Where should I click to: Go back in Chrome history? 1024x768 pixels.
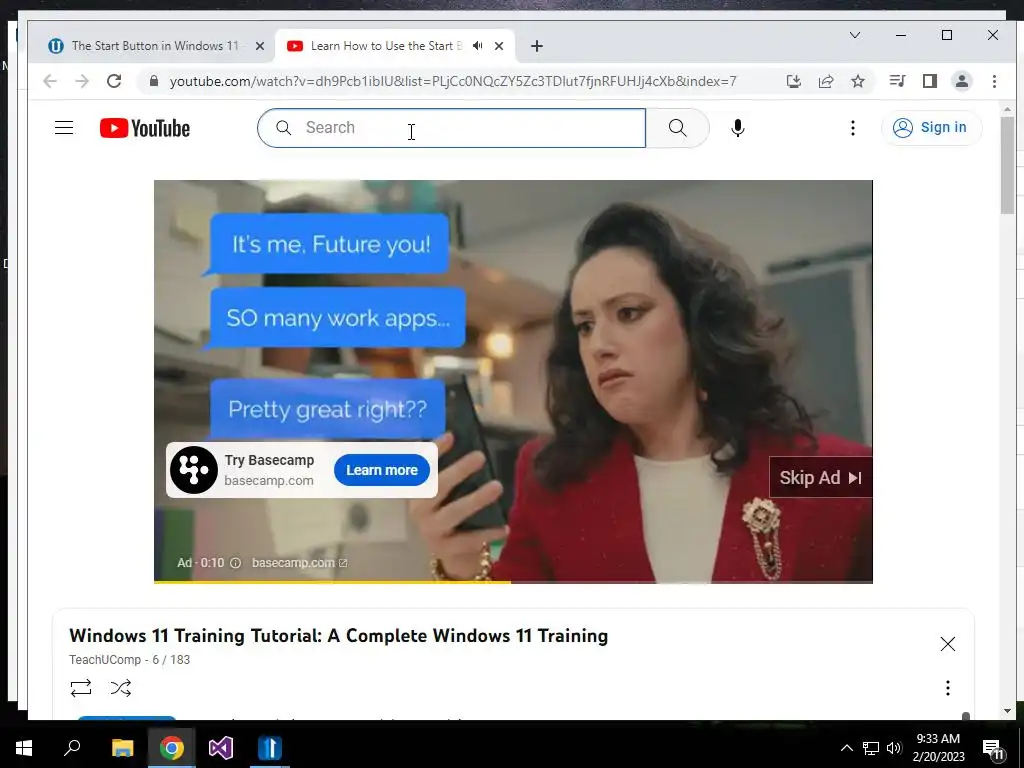(50, 81)
